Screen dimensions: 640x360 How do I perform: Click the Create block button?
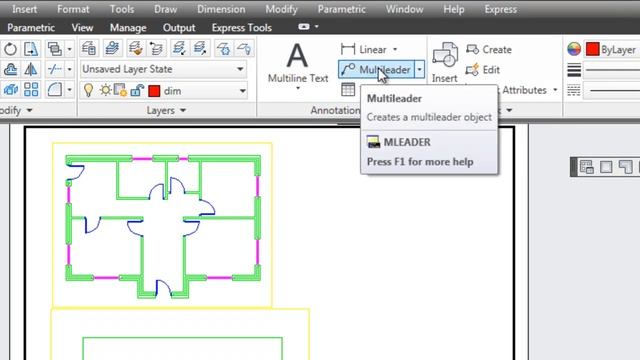click(489, 49)
